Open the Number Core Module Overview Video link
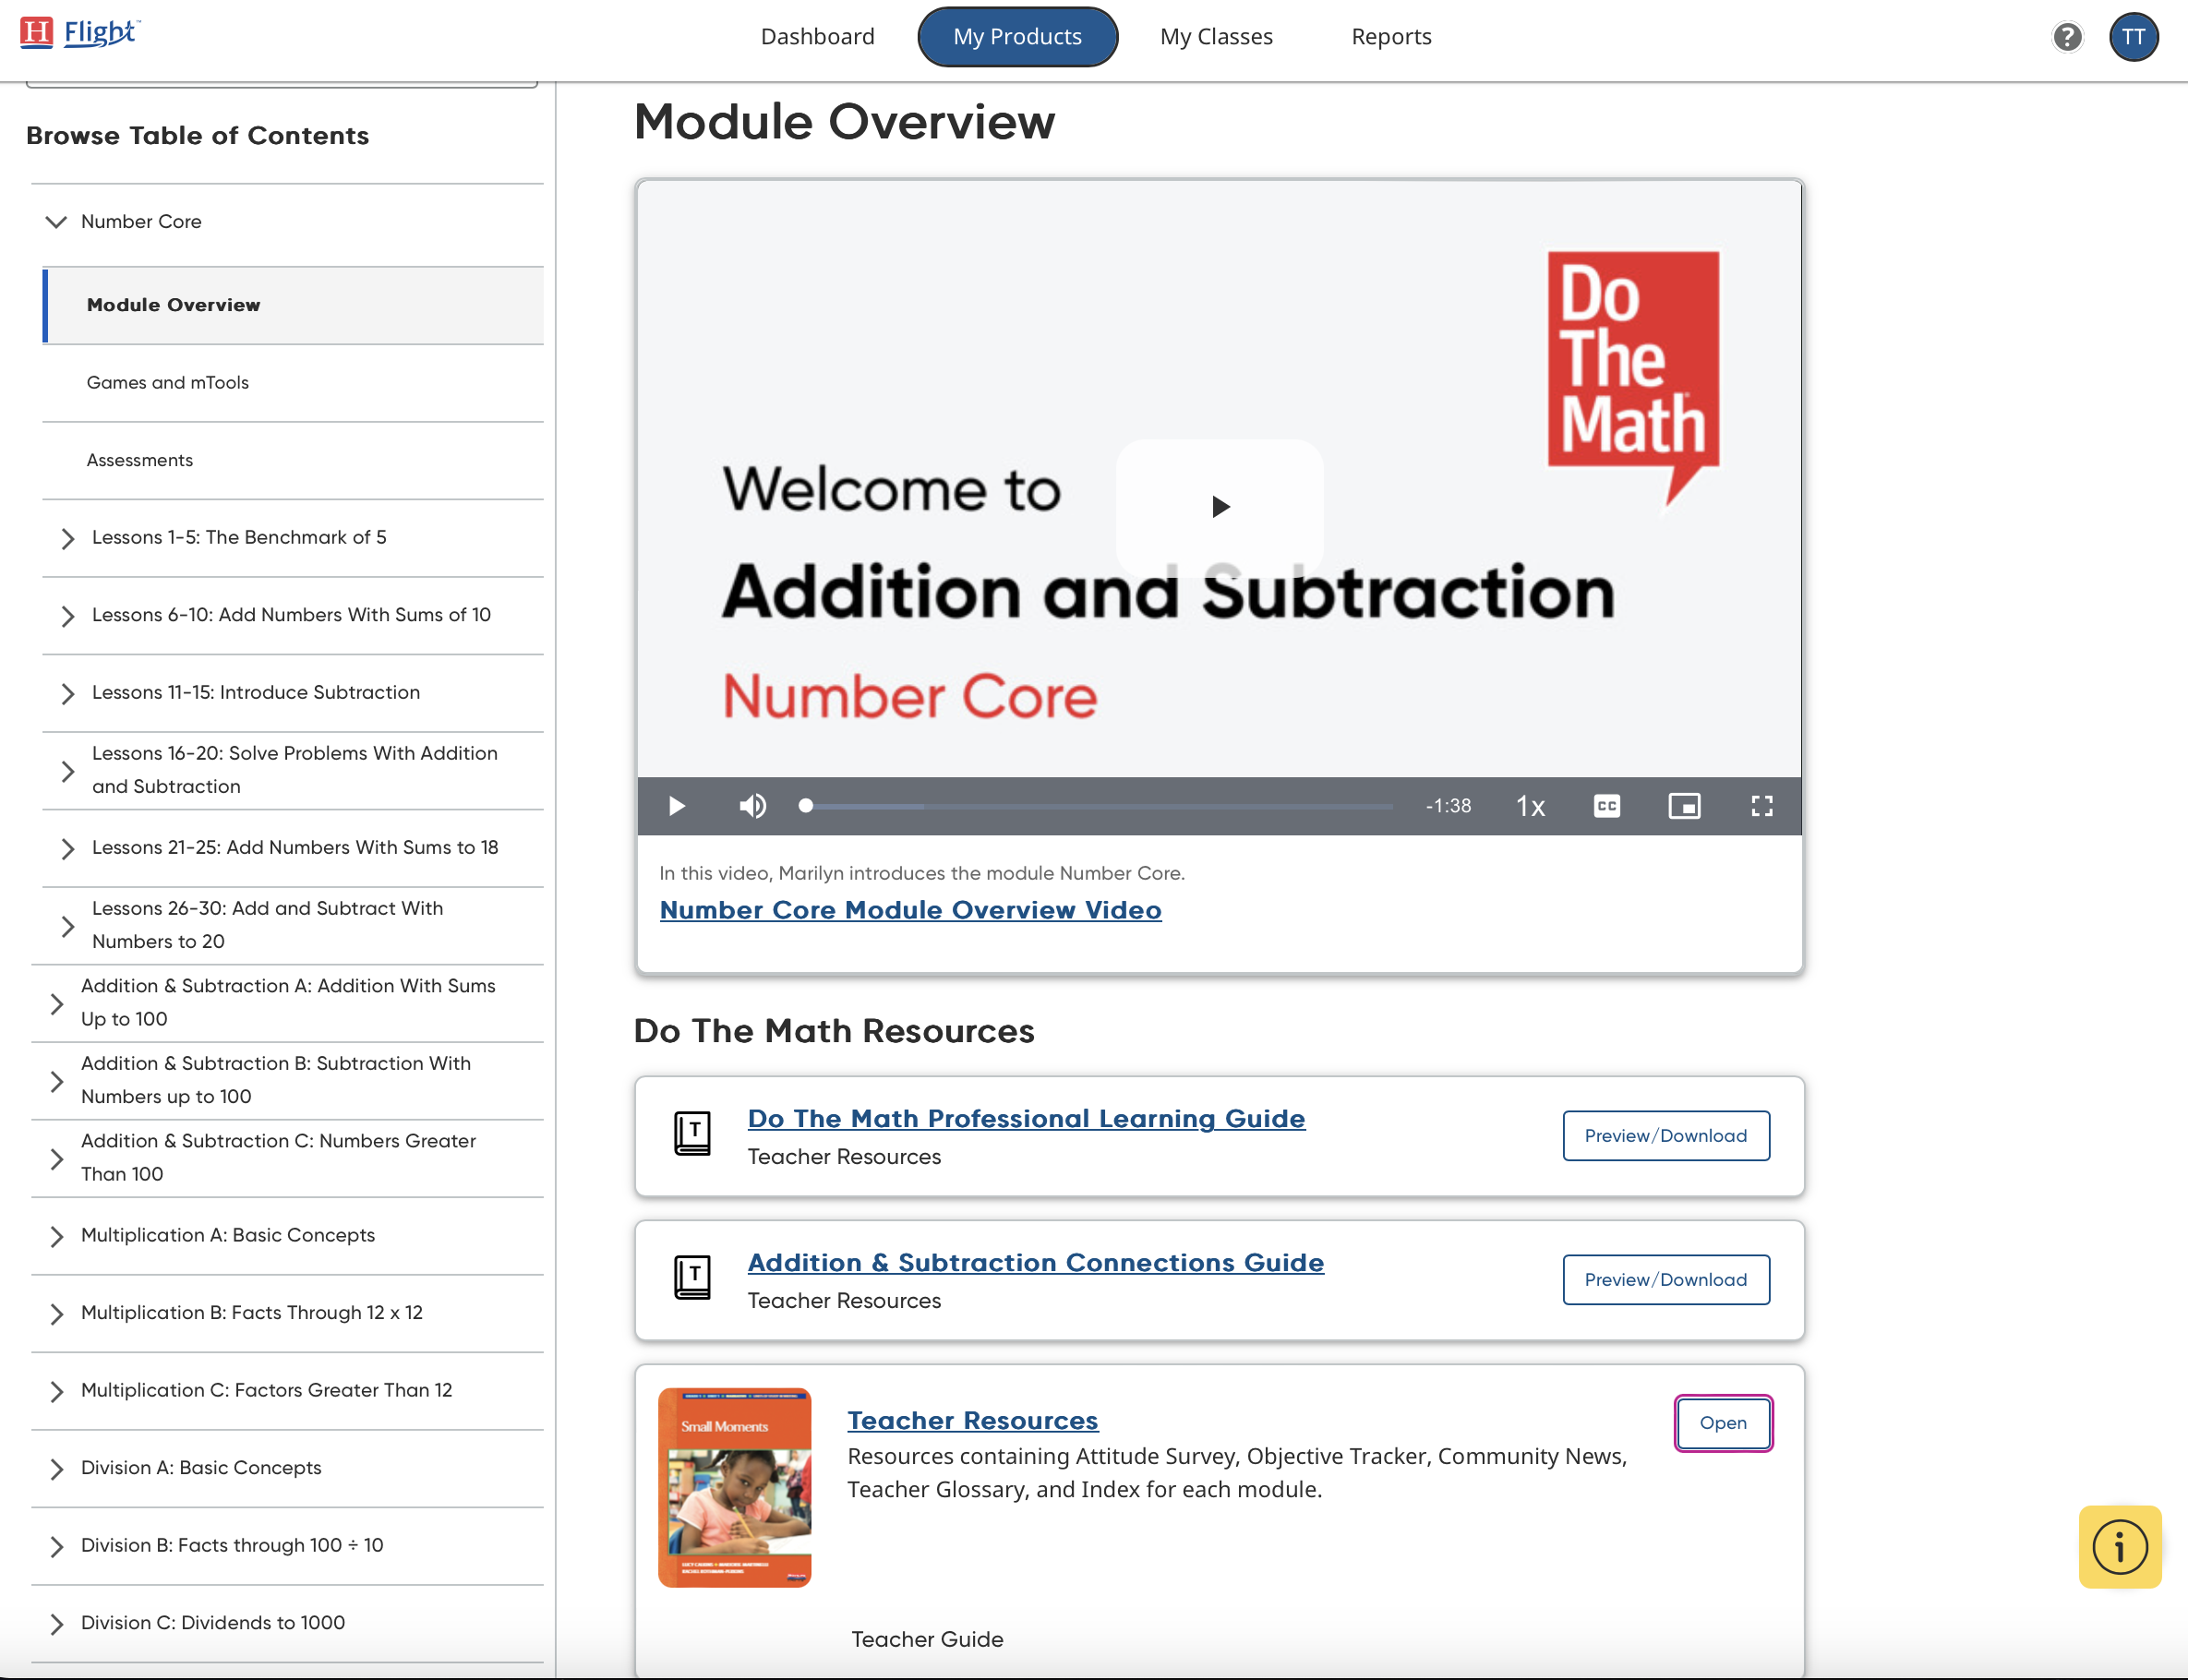This screenshot has width=2188, height=1680. pos(910,910)
